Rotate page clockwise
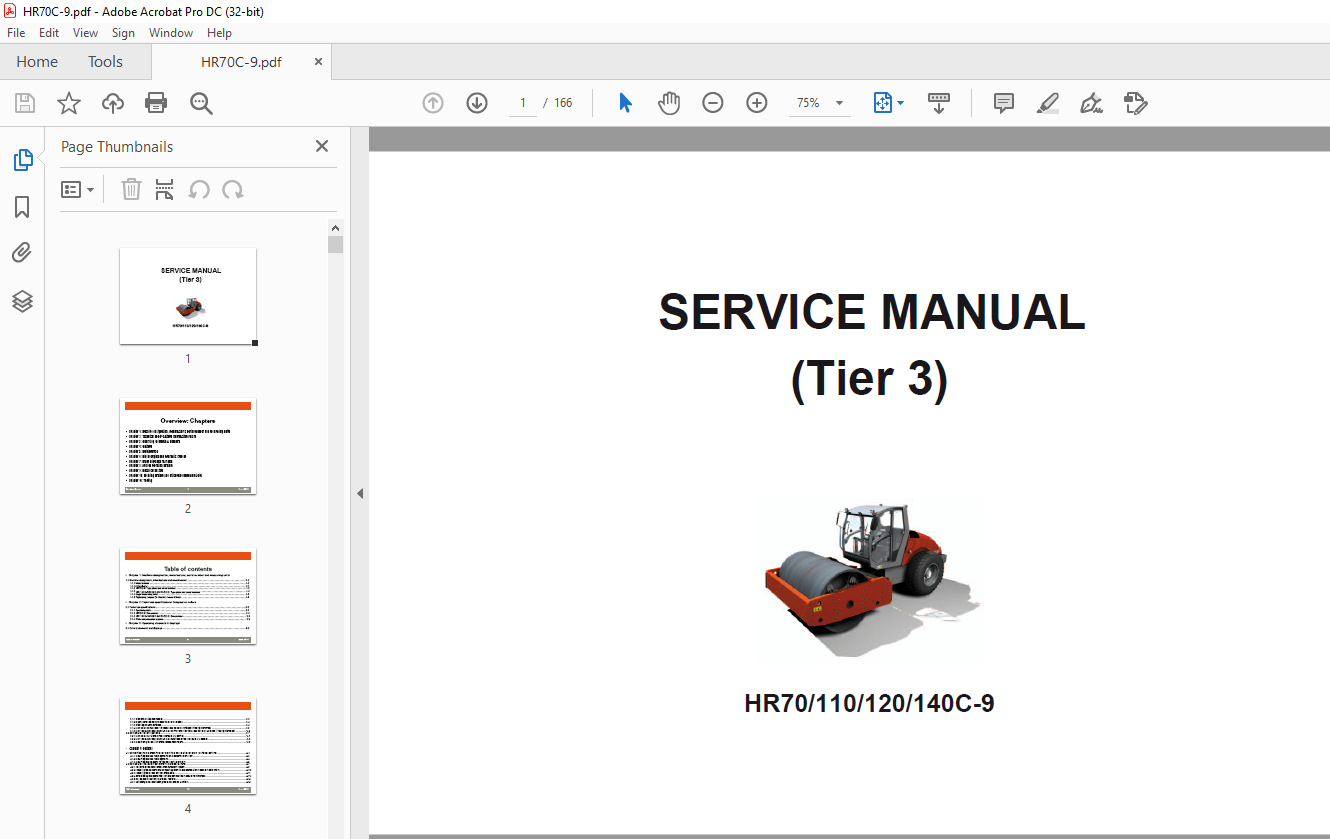This screenshot has width=1330, height=839. point(233,190)
